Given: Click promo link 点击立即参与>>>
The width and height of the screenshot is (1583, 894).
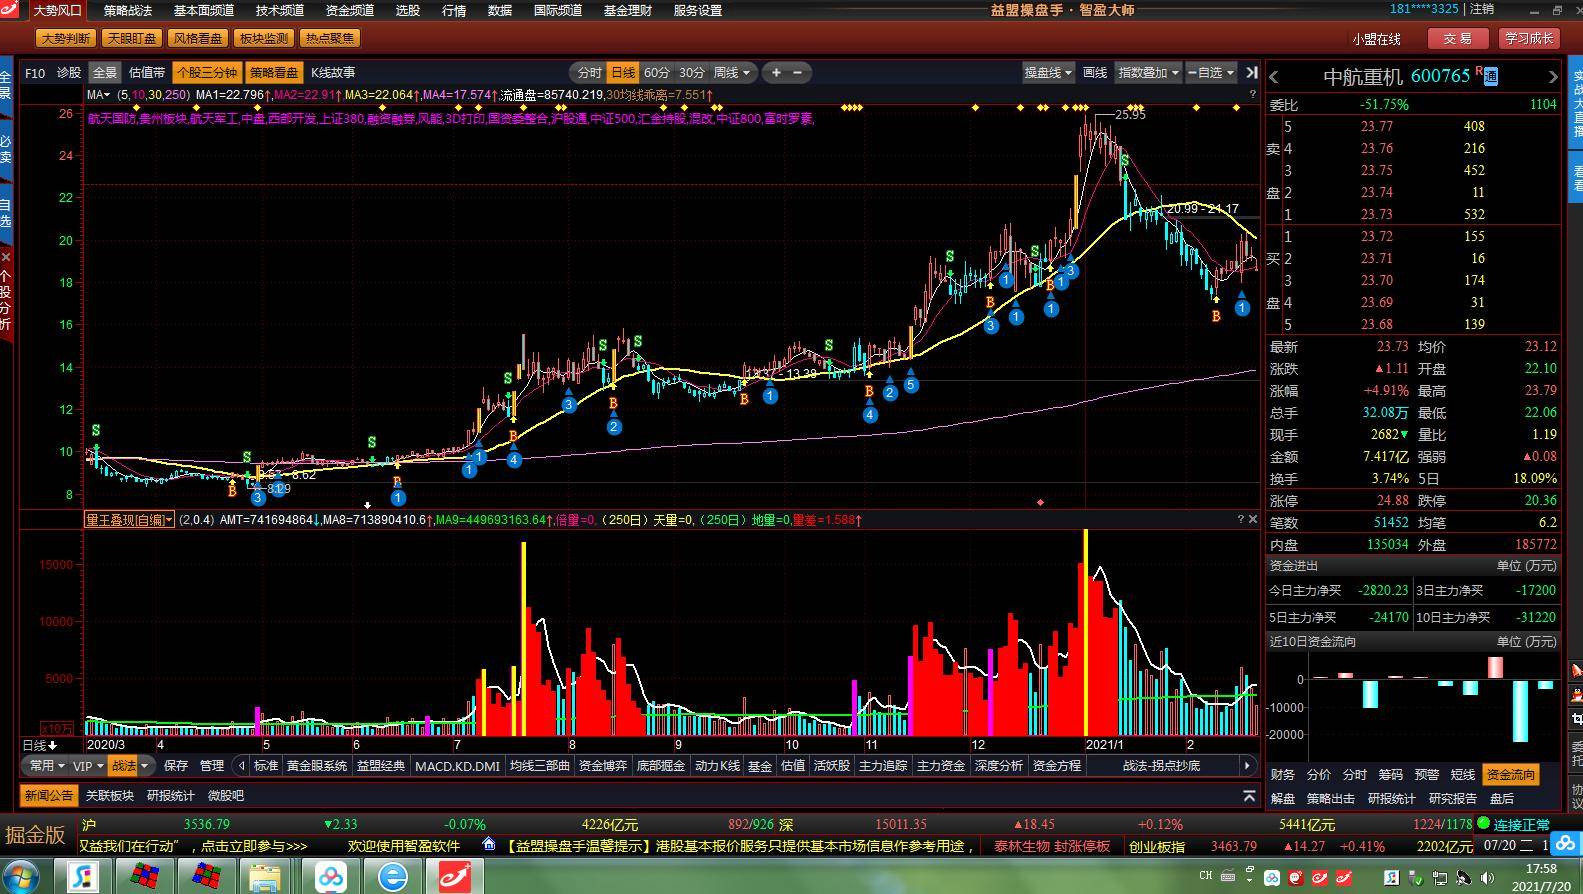Looking at the screenshot, I should click(255, 846).
